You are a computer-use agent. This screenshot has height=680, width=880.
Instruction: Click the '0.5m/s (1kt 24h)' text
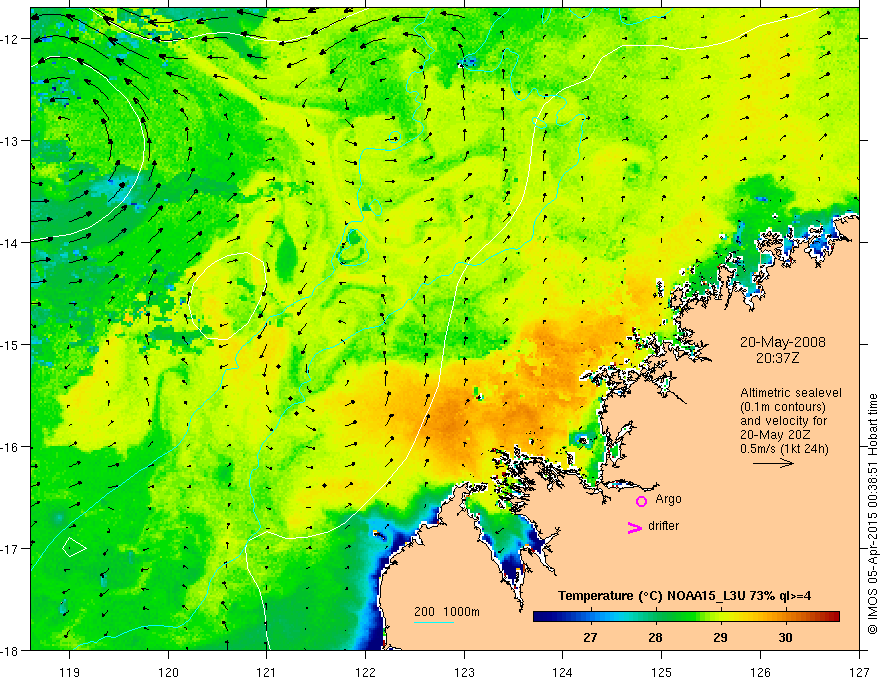point(785,449)
